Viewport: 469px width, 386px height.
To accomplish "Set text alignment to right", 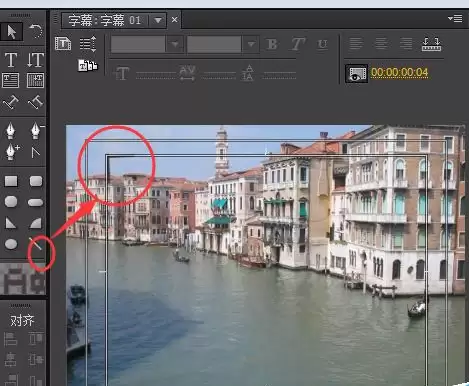I will click(x=406, y=44).
